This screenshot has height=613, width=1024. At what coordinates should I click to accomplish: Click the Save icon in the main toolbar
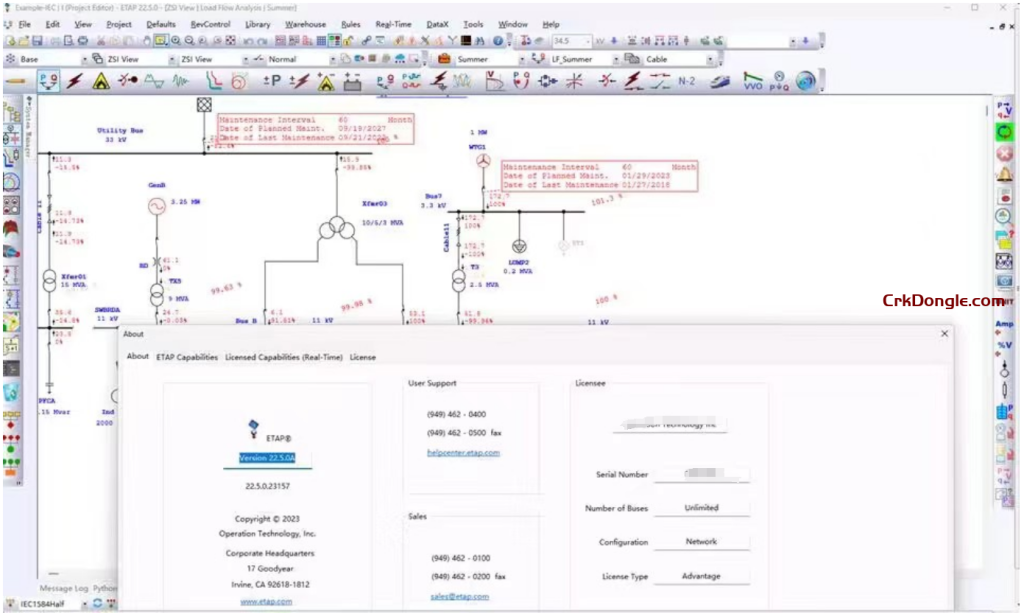click(x=36, y=41)
